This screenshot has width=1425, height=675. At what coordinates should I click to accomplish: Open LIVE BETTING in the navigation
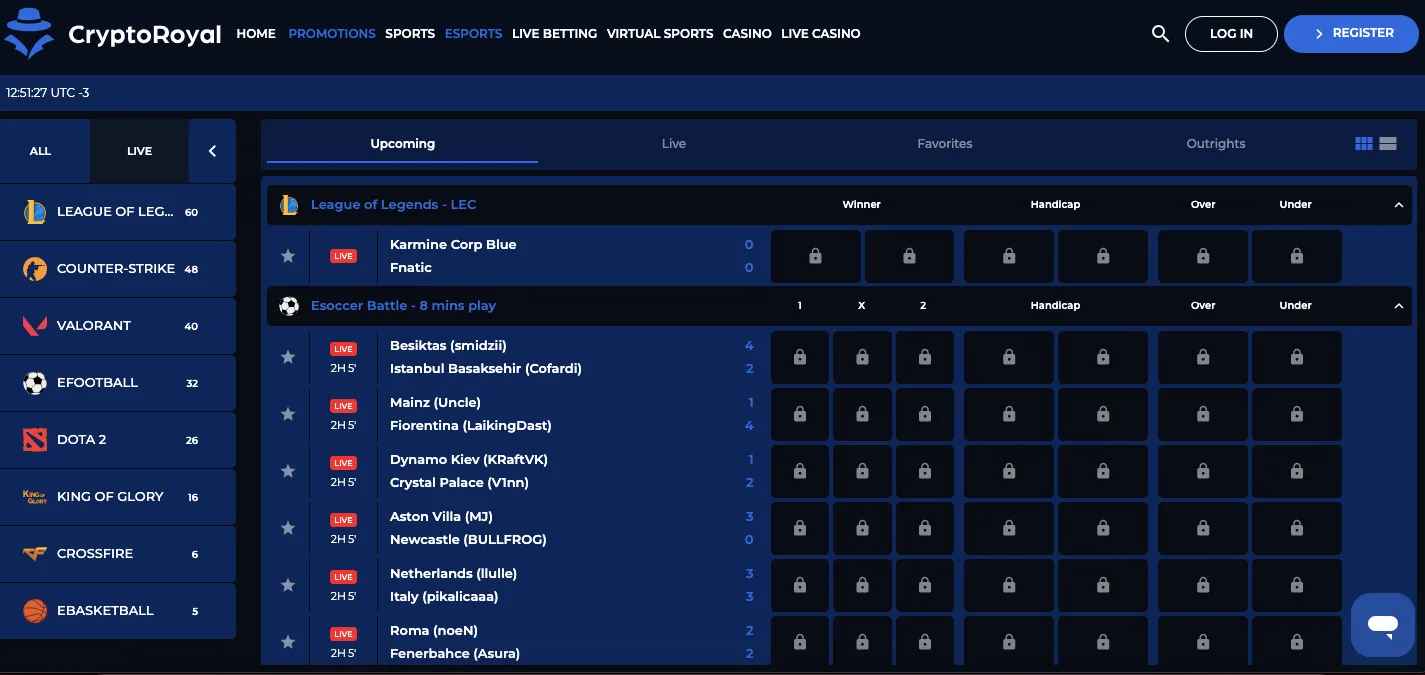[x=554, y=34]
